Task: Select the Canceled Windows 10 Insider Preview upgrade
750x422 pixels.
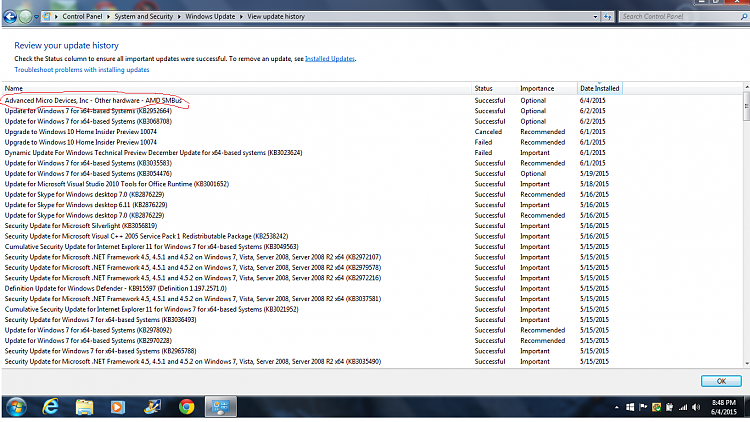Action: coord(313,132)
